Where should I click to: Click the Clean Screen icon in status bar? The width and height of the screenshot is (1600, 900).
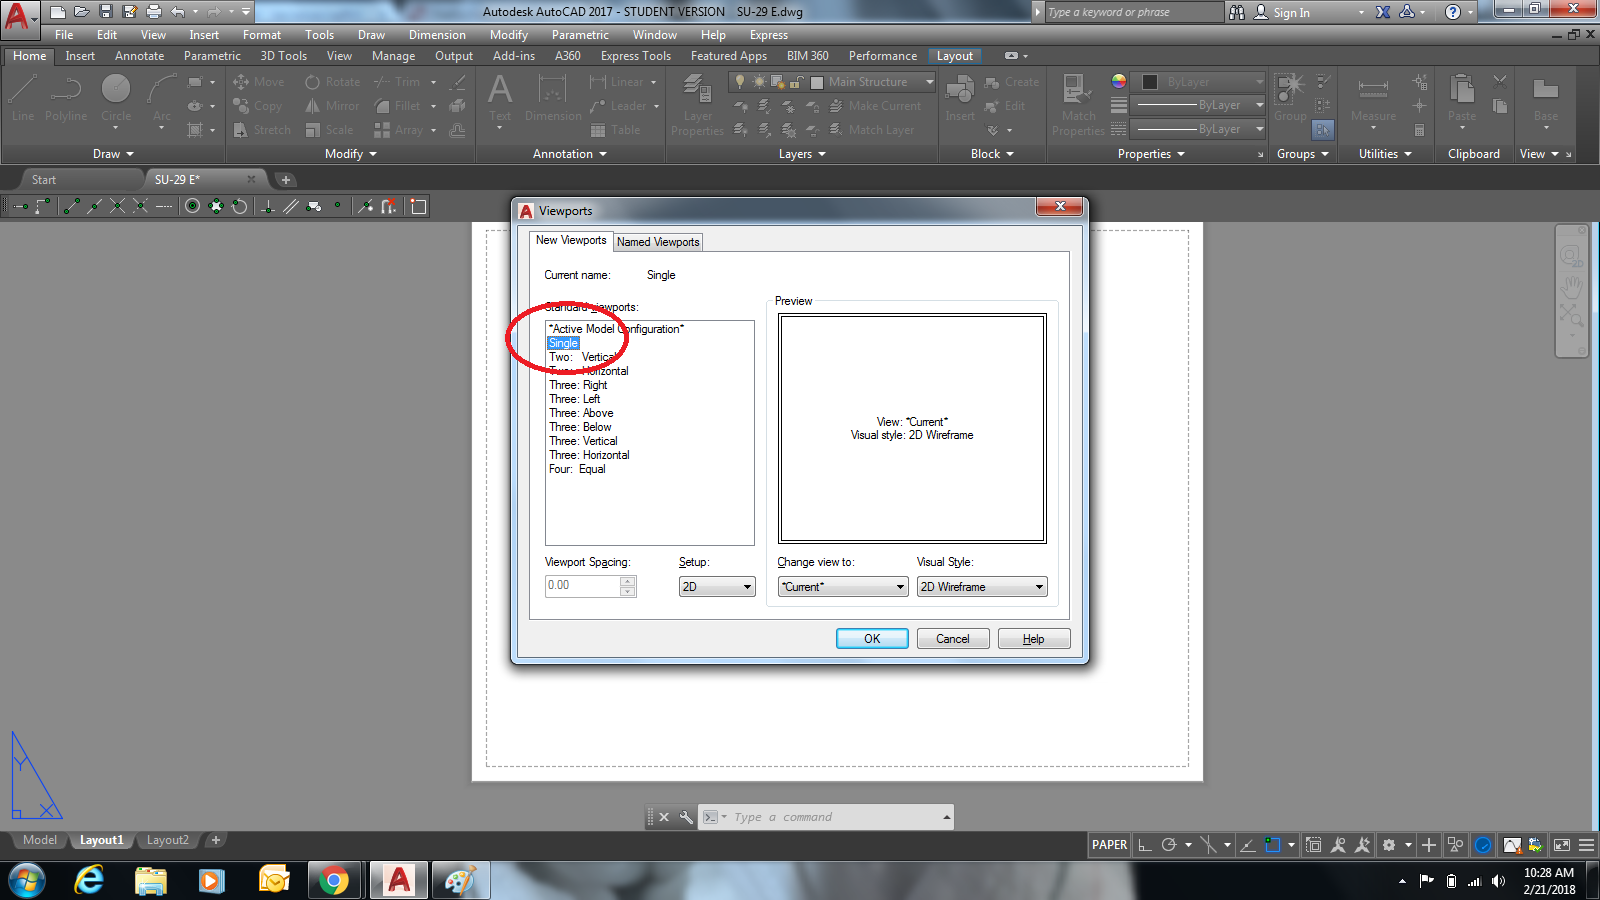click(x=1562, y=845)
